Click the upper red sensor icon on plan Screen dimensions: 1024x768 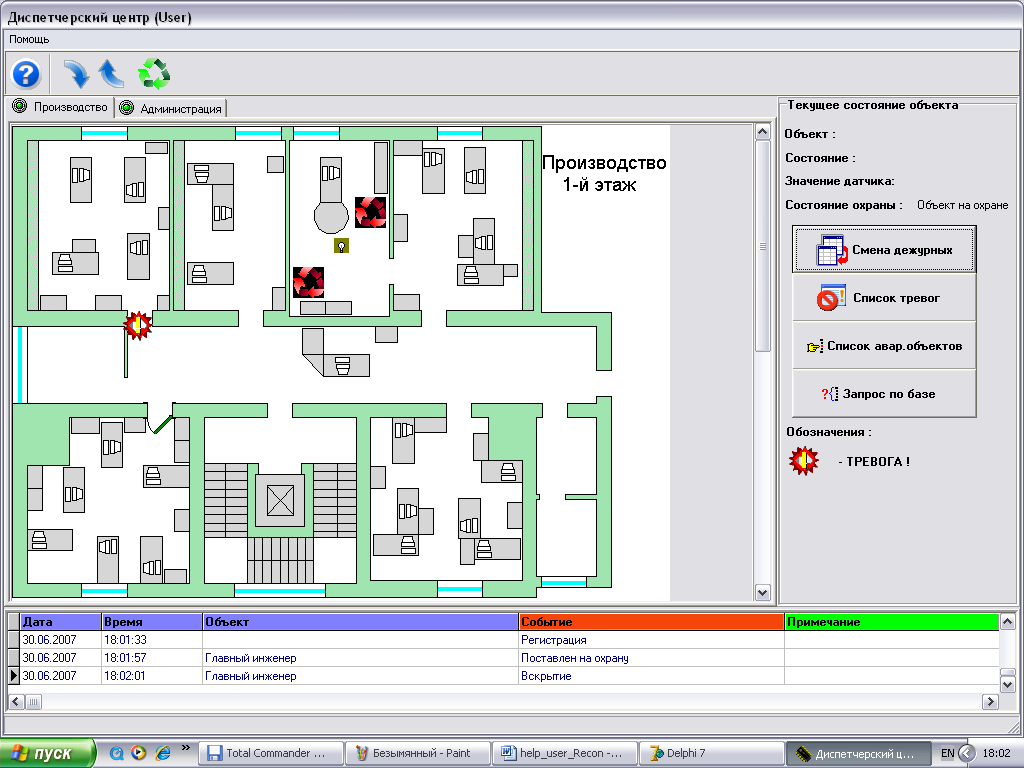click(370, 212)
